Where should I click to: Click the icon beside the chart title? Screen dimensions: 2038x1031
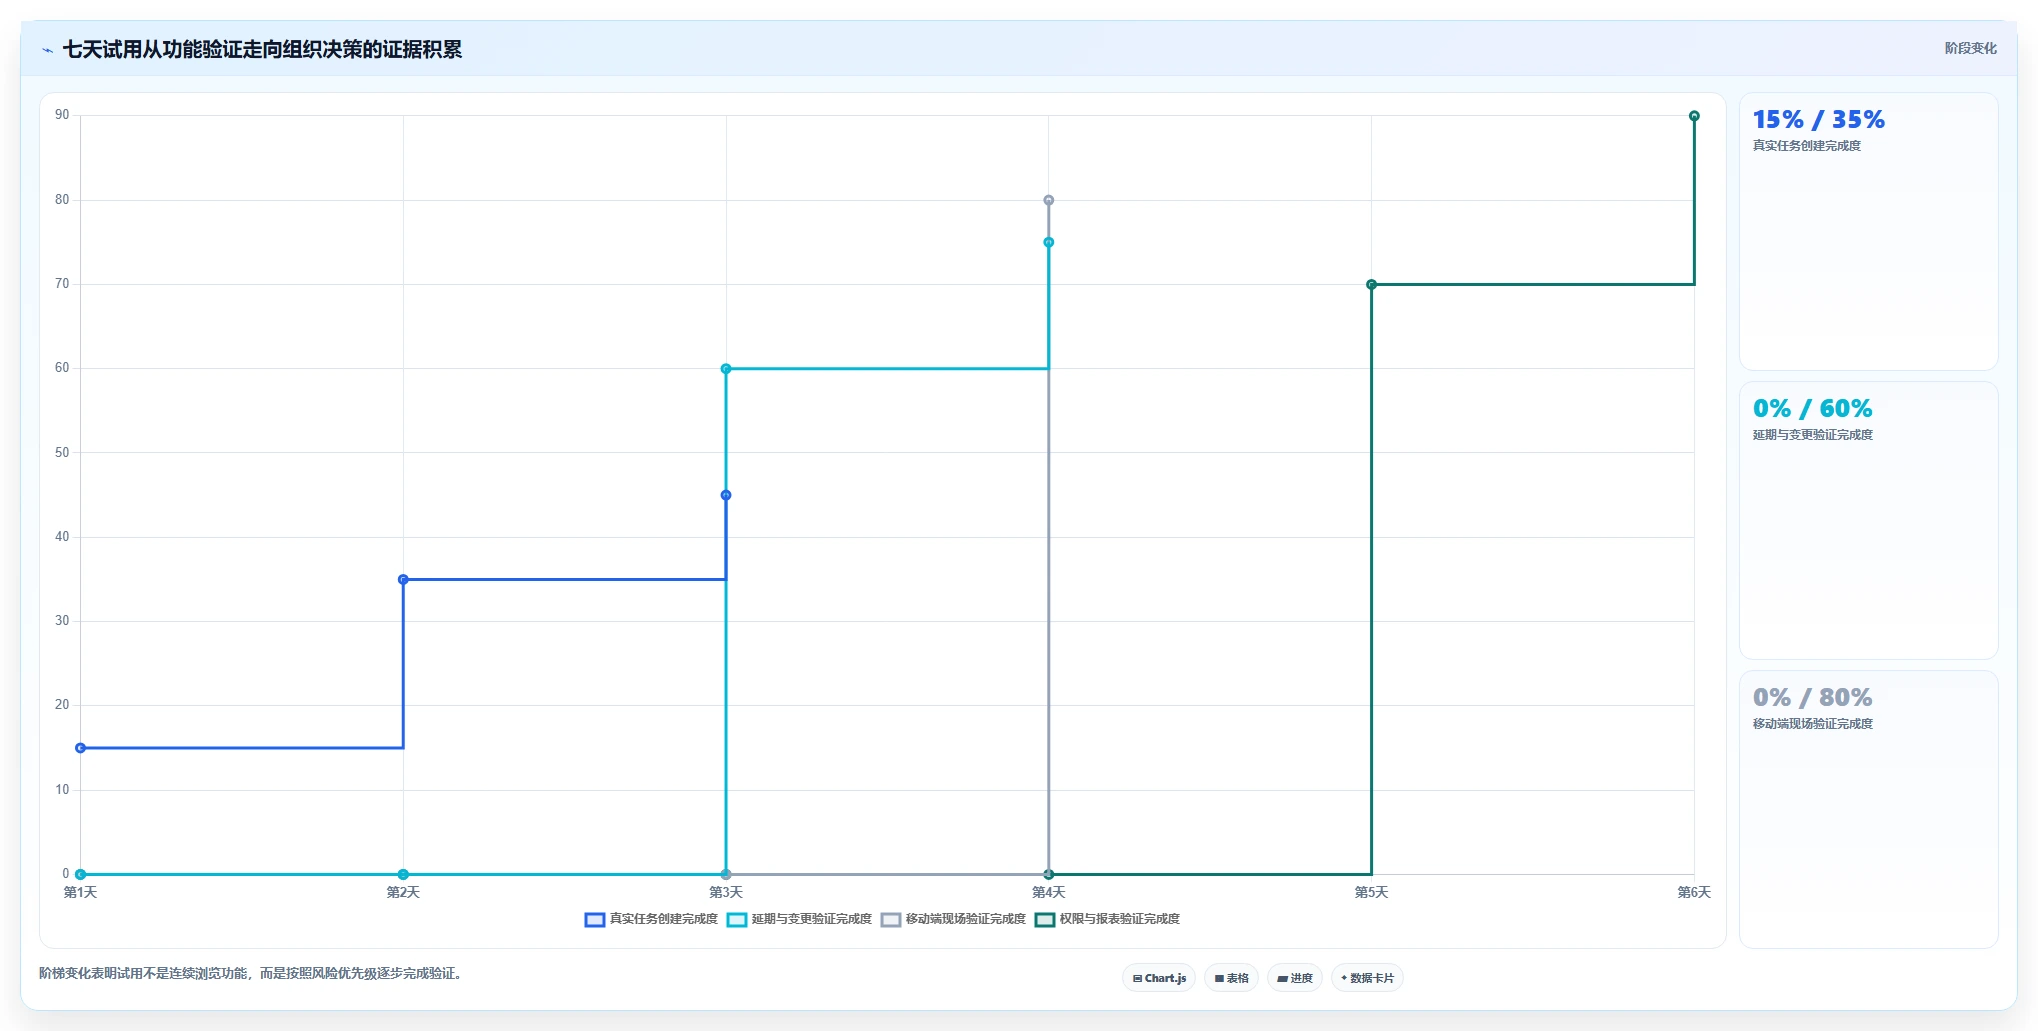(x=47, y=50)
